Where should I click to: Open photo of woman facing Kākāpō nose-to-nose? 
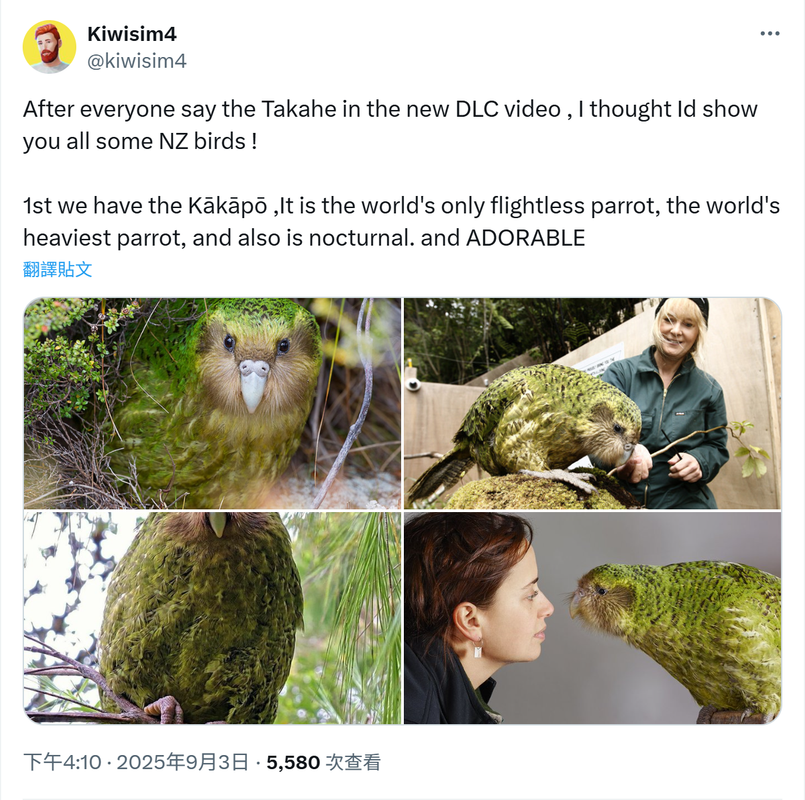pos(592,618)
